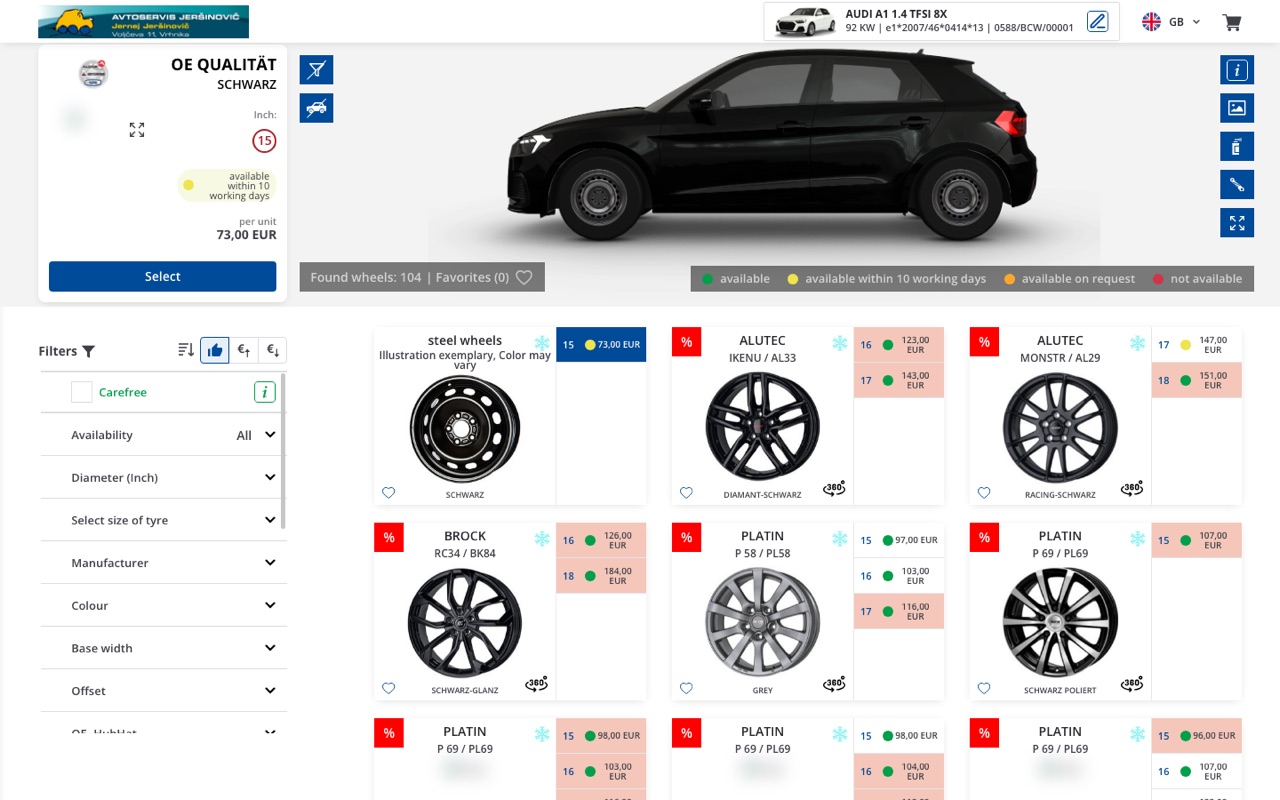1280x800 pixels.
Task: Choose BROCK RC34 18 inch 184,00 EUR
Action: pos(601,576)
